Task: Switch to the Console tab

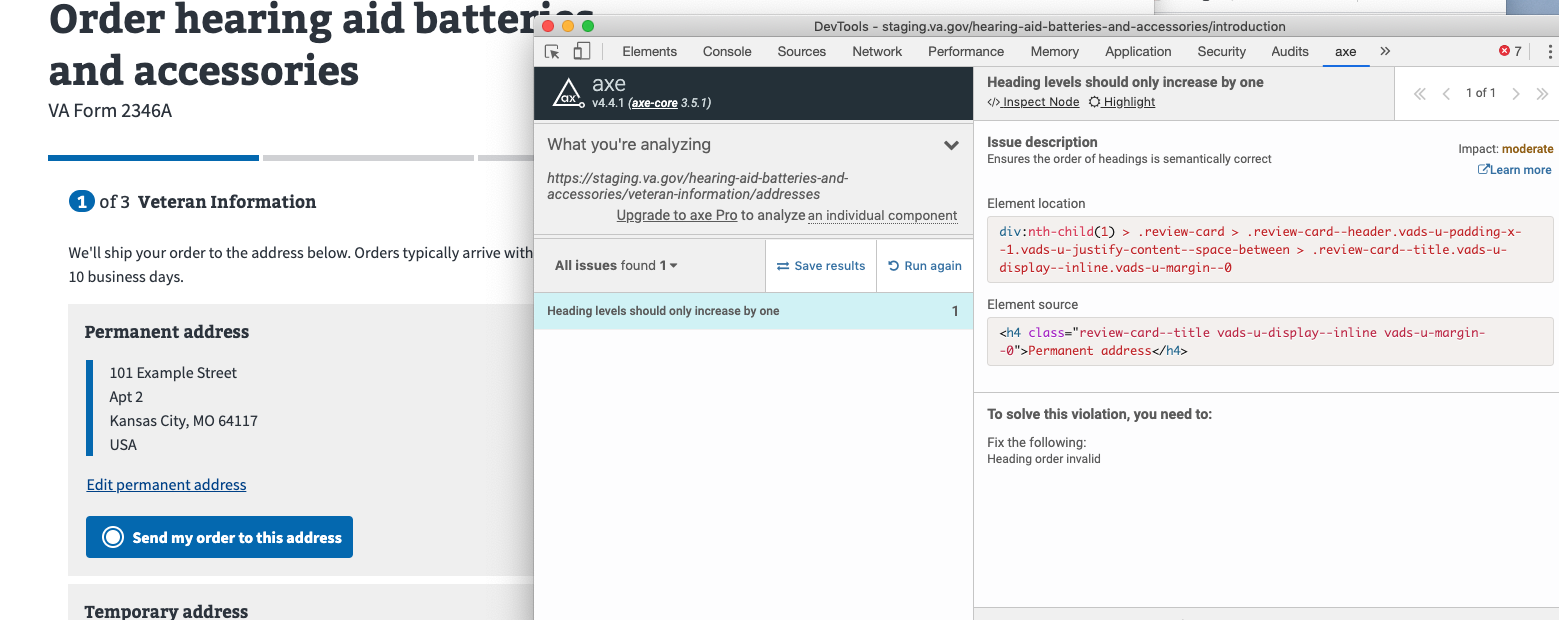Action: pos(727,51)
